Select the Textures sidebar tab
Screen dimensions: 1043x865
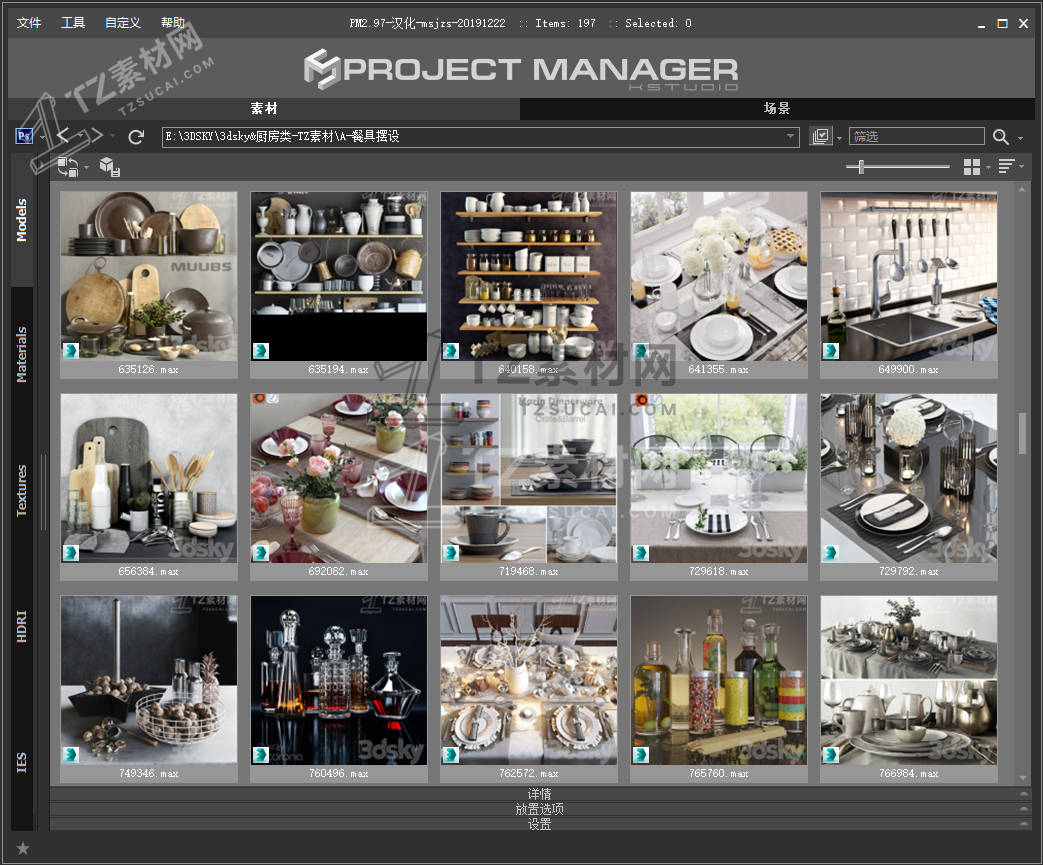21,490
